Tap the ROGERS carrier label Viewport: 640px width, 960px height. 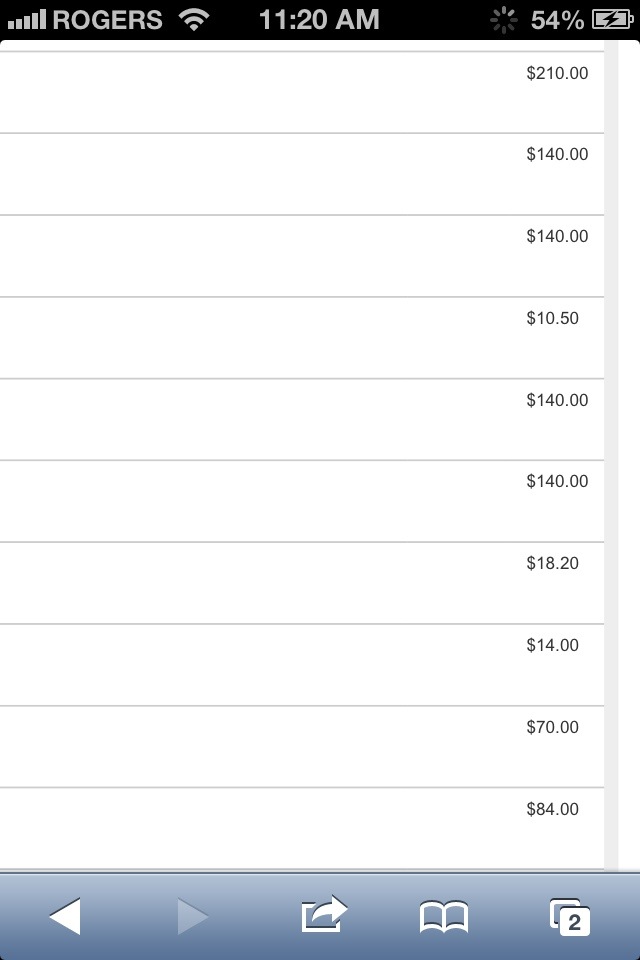coord(108,20)
